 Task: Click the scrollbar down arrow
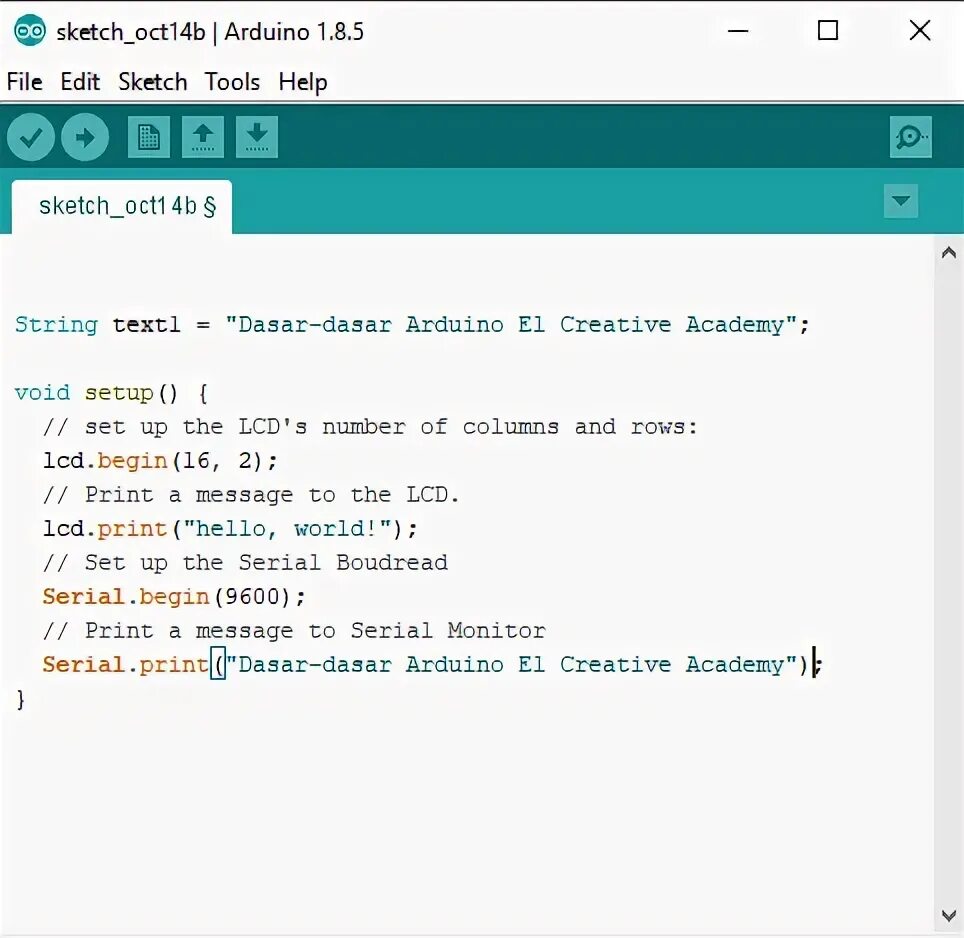(949, 915)
